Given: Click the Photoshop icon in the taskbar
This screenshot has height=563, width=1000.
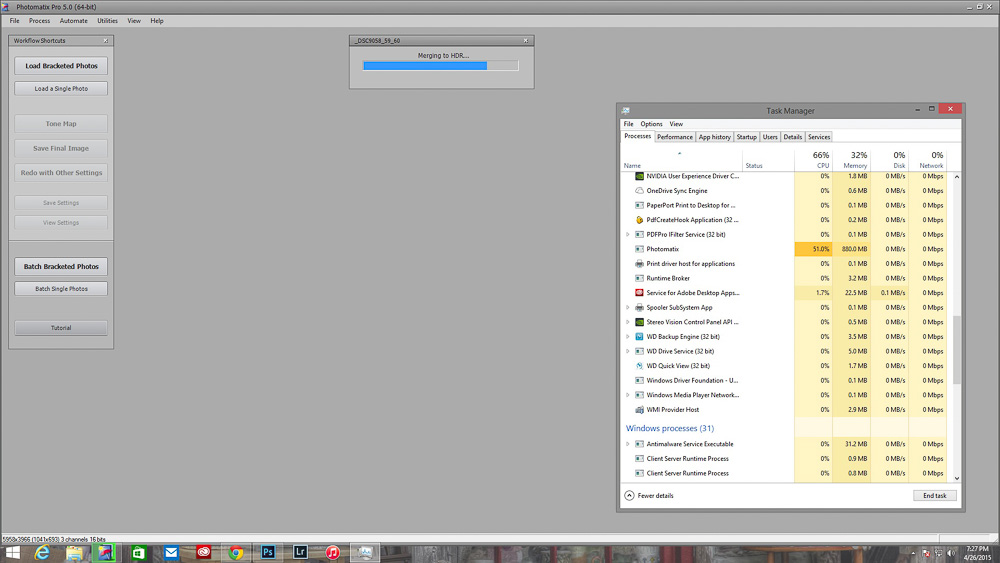Looking at the screenshot, I should [268, 552].
